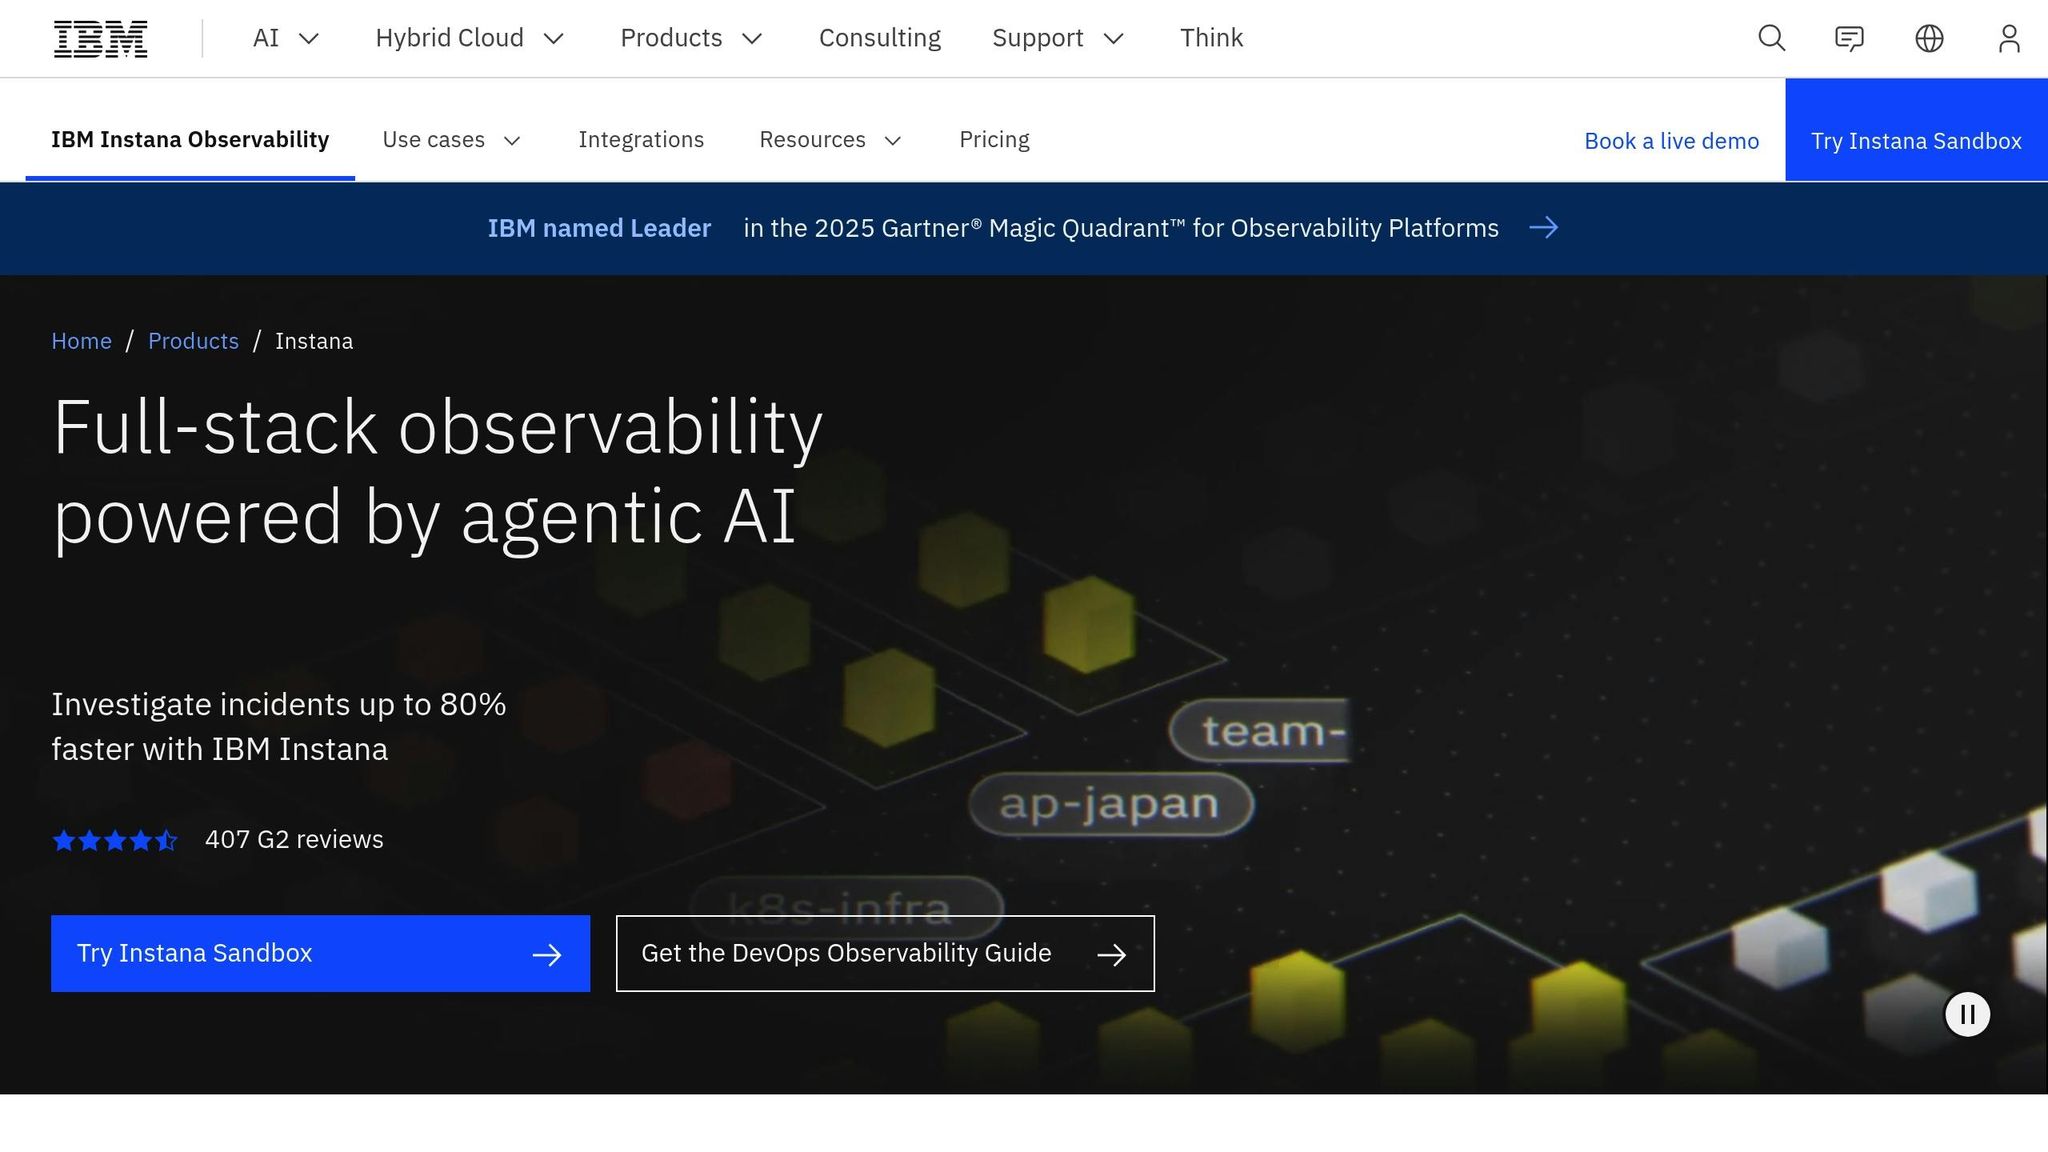Click the G2 star rating icons
The height and width of the screenshot is (1152, 2048).
[x=115, y=841]
